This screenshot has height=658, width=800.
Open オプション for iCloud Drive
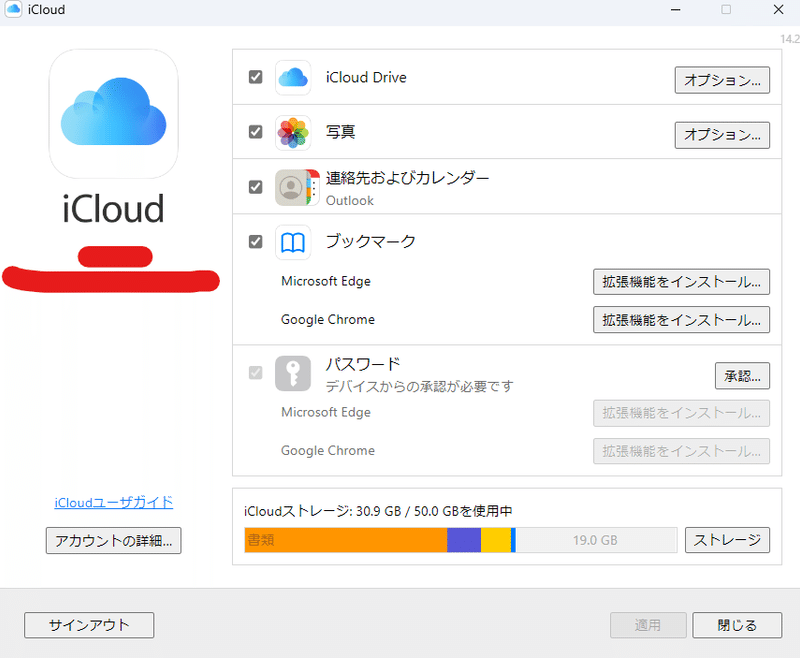pos(722,80)
